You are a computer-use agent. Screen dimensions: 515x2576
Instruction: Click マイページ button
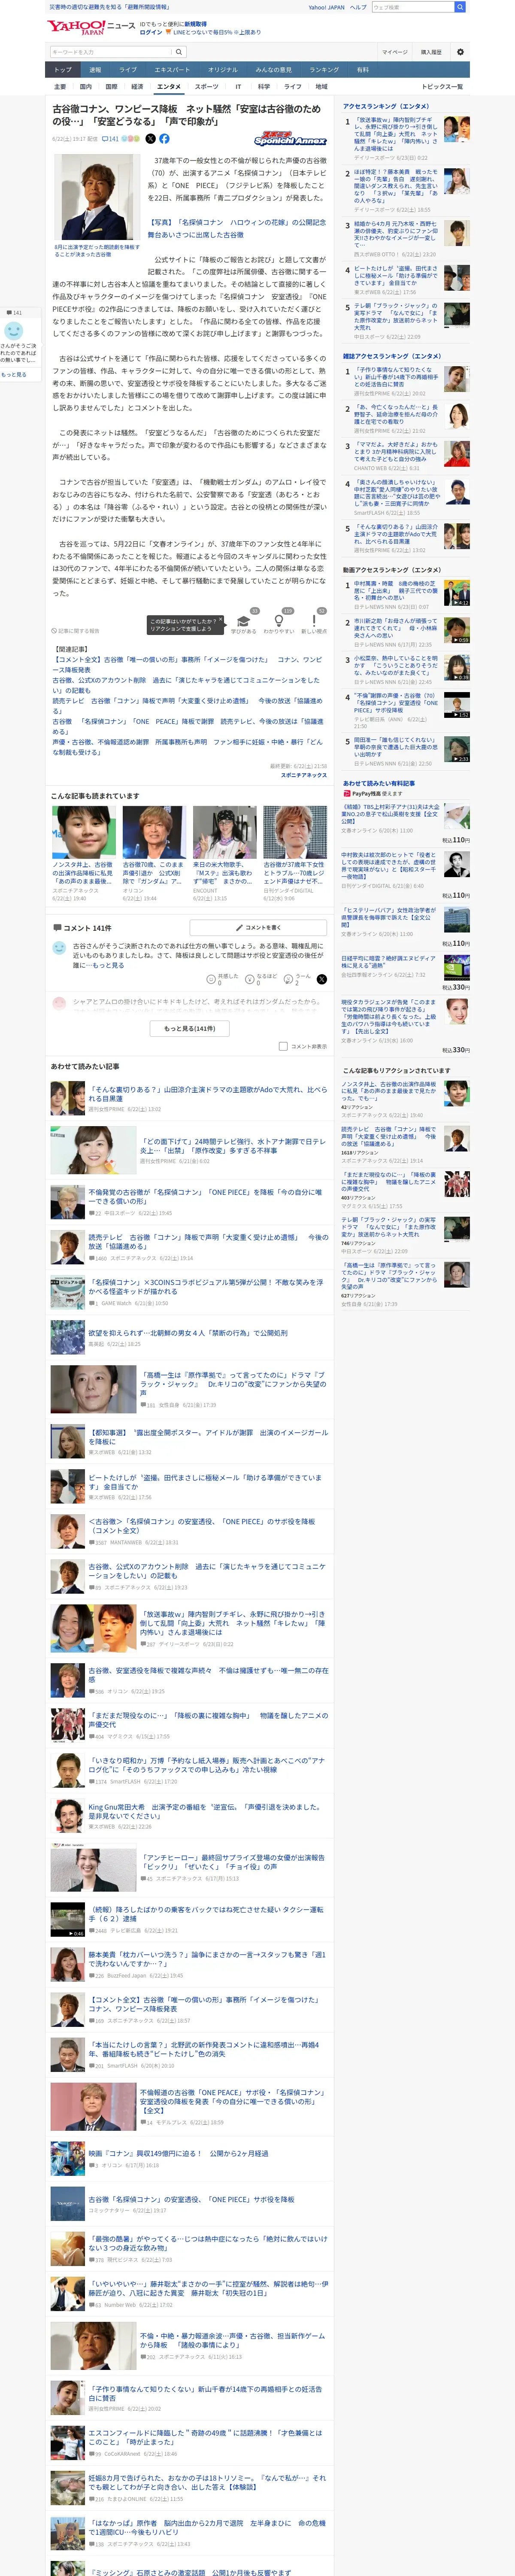coord(394,52)
